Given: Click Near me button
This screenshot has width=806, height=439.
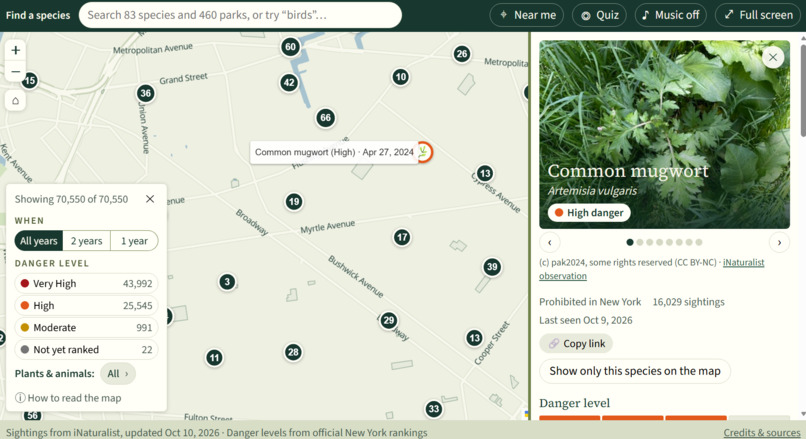Looking at the screenshot, I should [527, 15].
